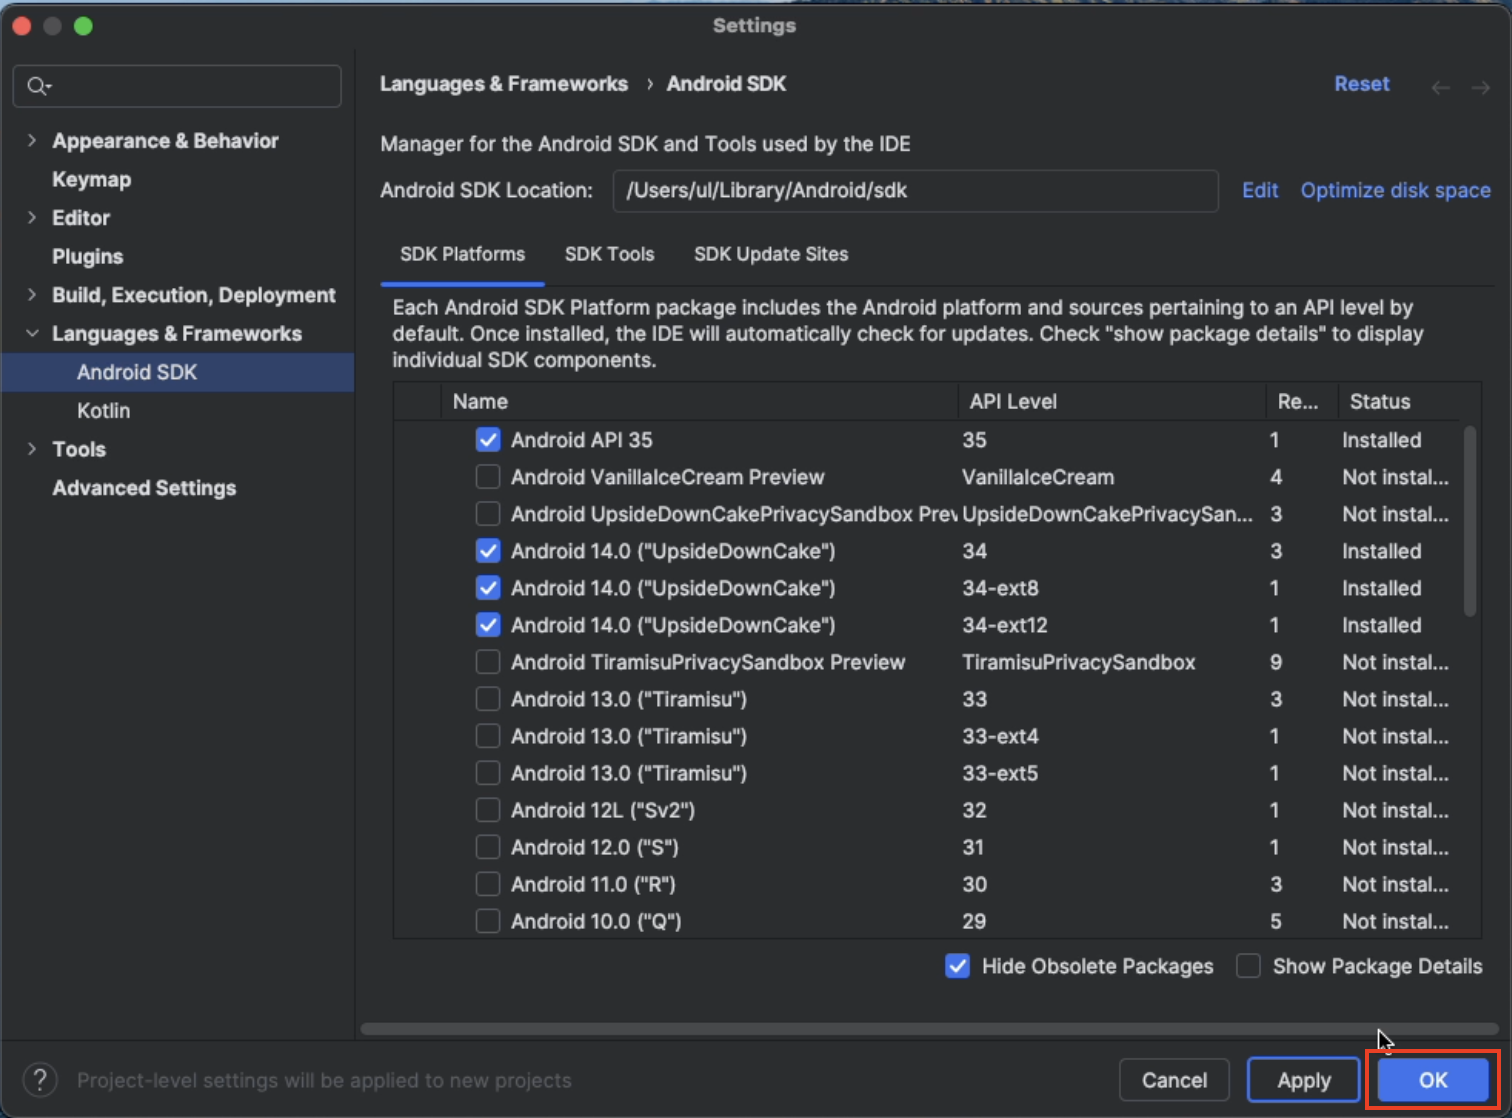Click Edit SDK location link
The width and height of the screenshot is (1512, 1118).
[x=1259, y=190]
